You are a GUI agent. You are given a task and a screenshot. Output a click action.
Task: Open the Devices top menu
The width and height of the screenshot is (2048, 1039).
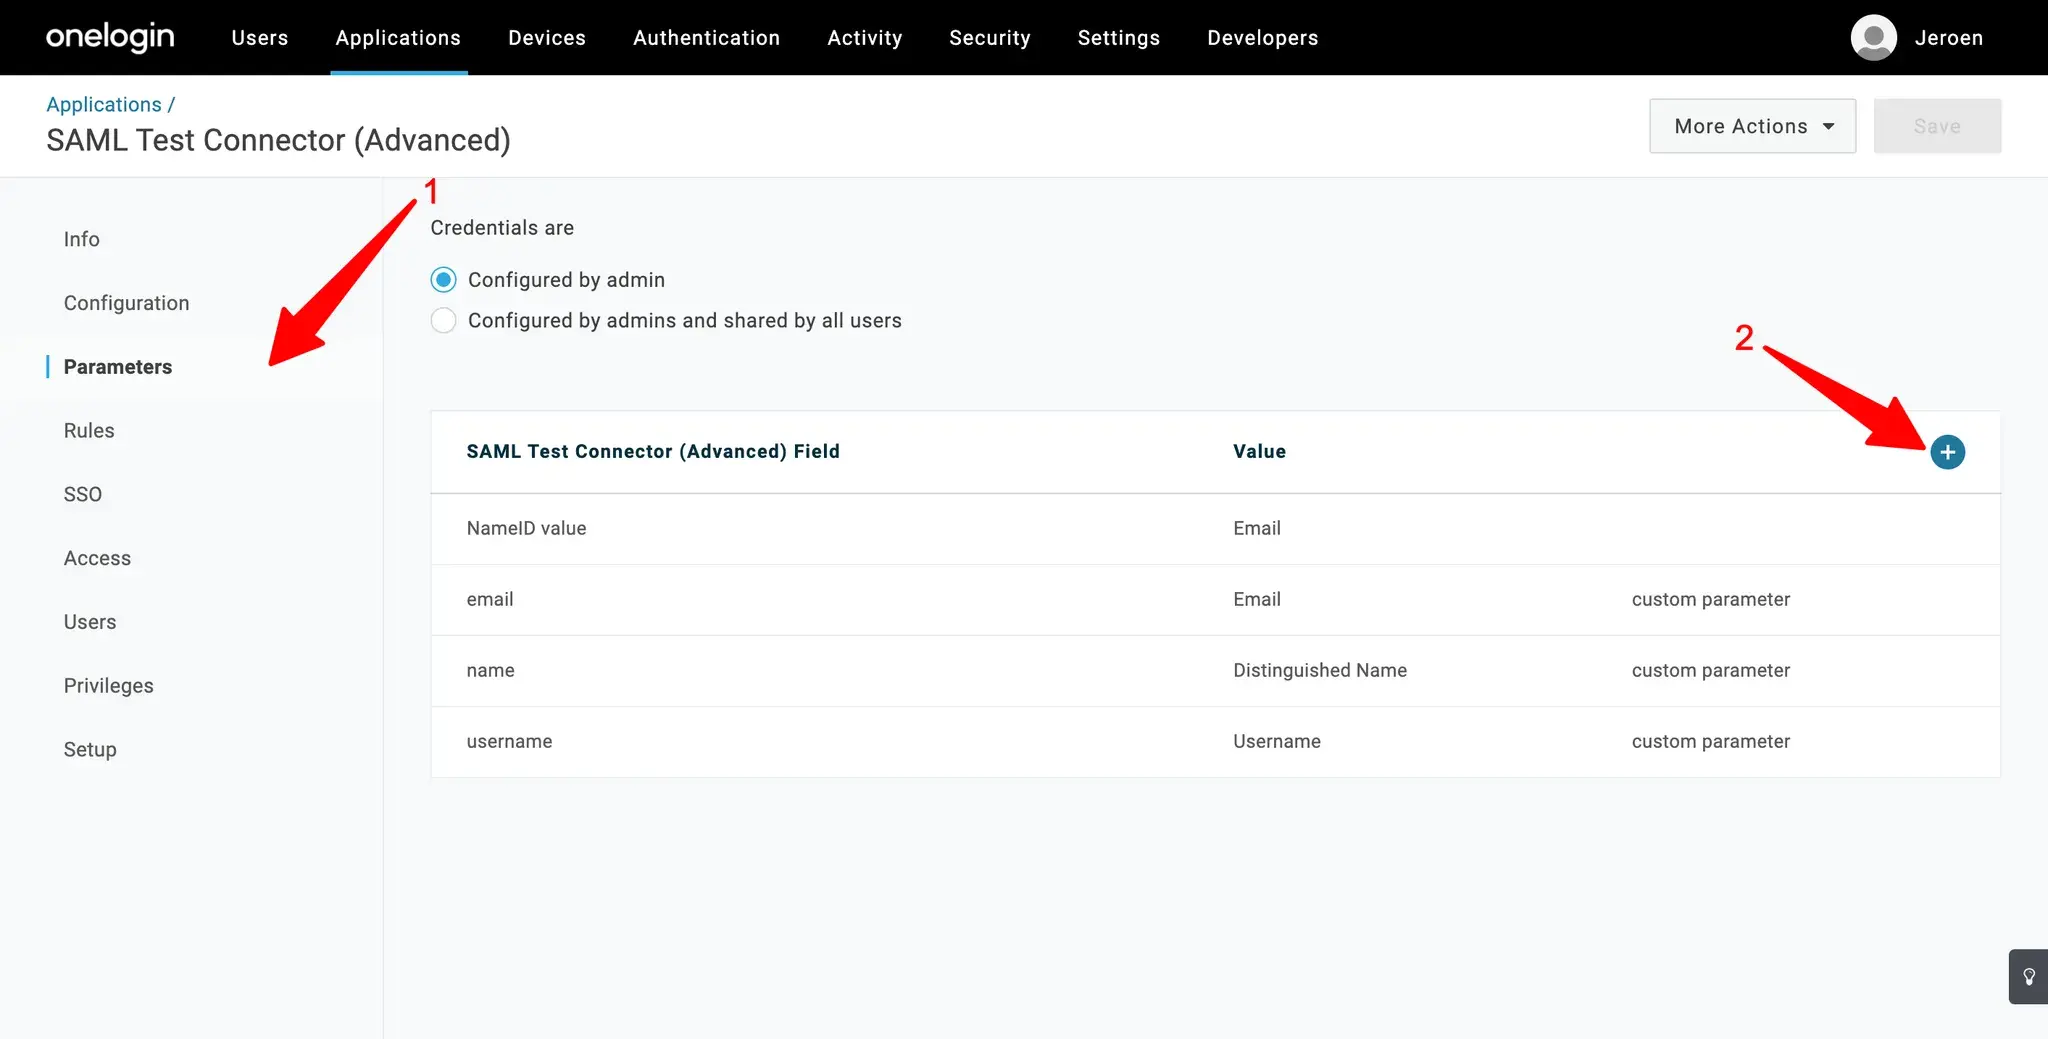(547, 38)
